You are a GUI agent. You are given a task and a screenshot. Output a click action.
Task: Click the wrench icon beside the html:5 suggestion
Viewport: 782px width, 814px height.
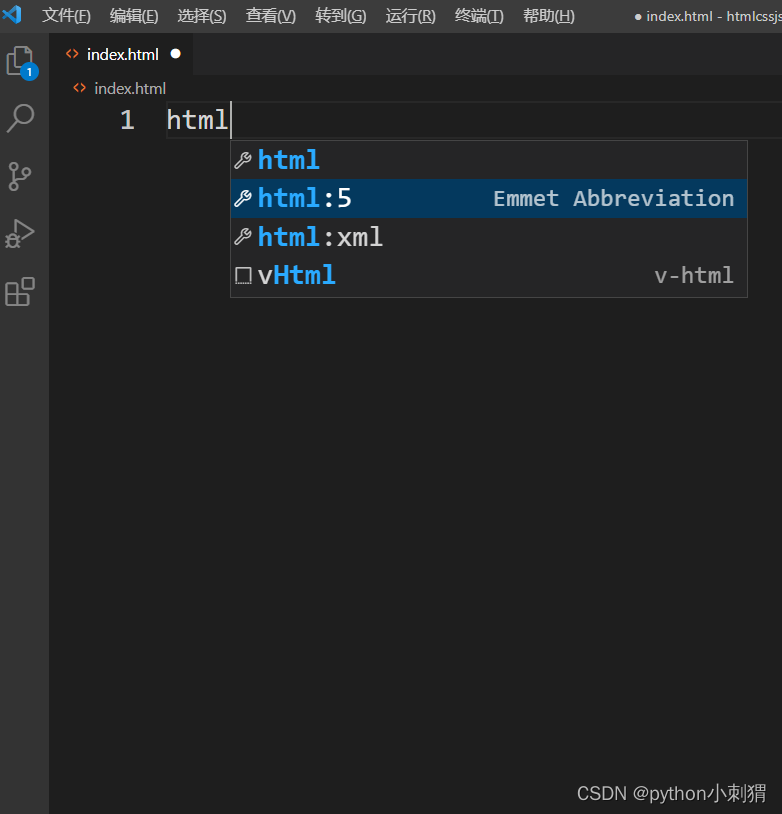(x=242, y=198)
